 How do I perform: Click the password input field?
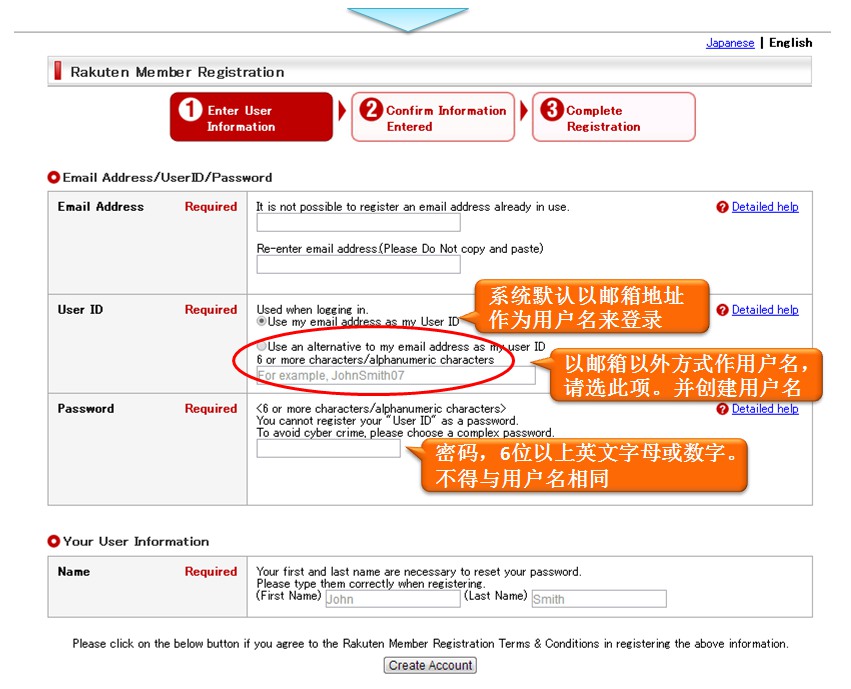point(328,449)
